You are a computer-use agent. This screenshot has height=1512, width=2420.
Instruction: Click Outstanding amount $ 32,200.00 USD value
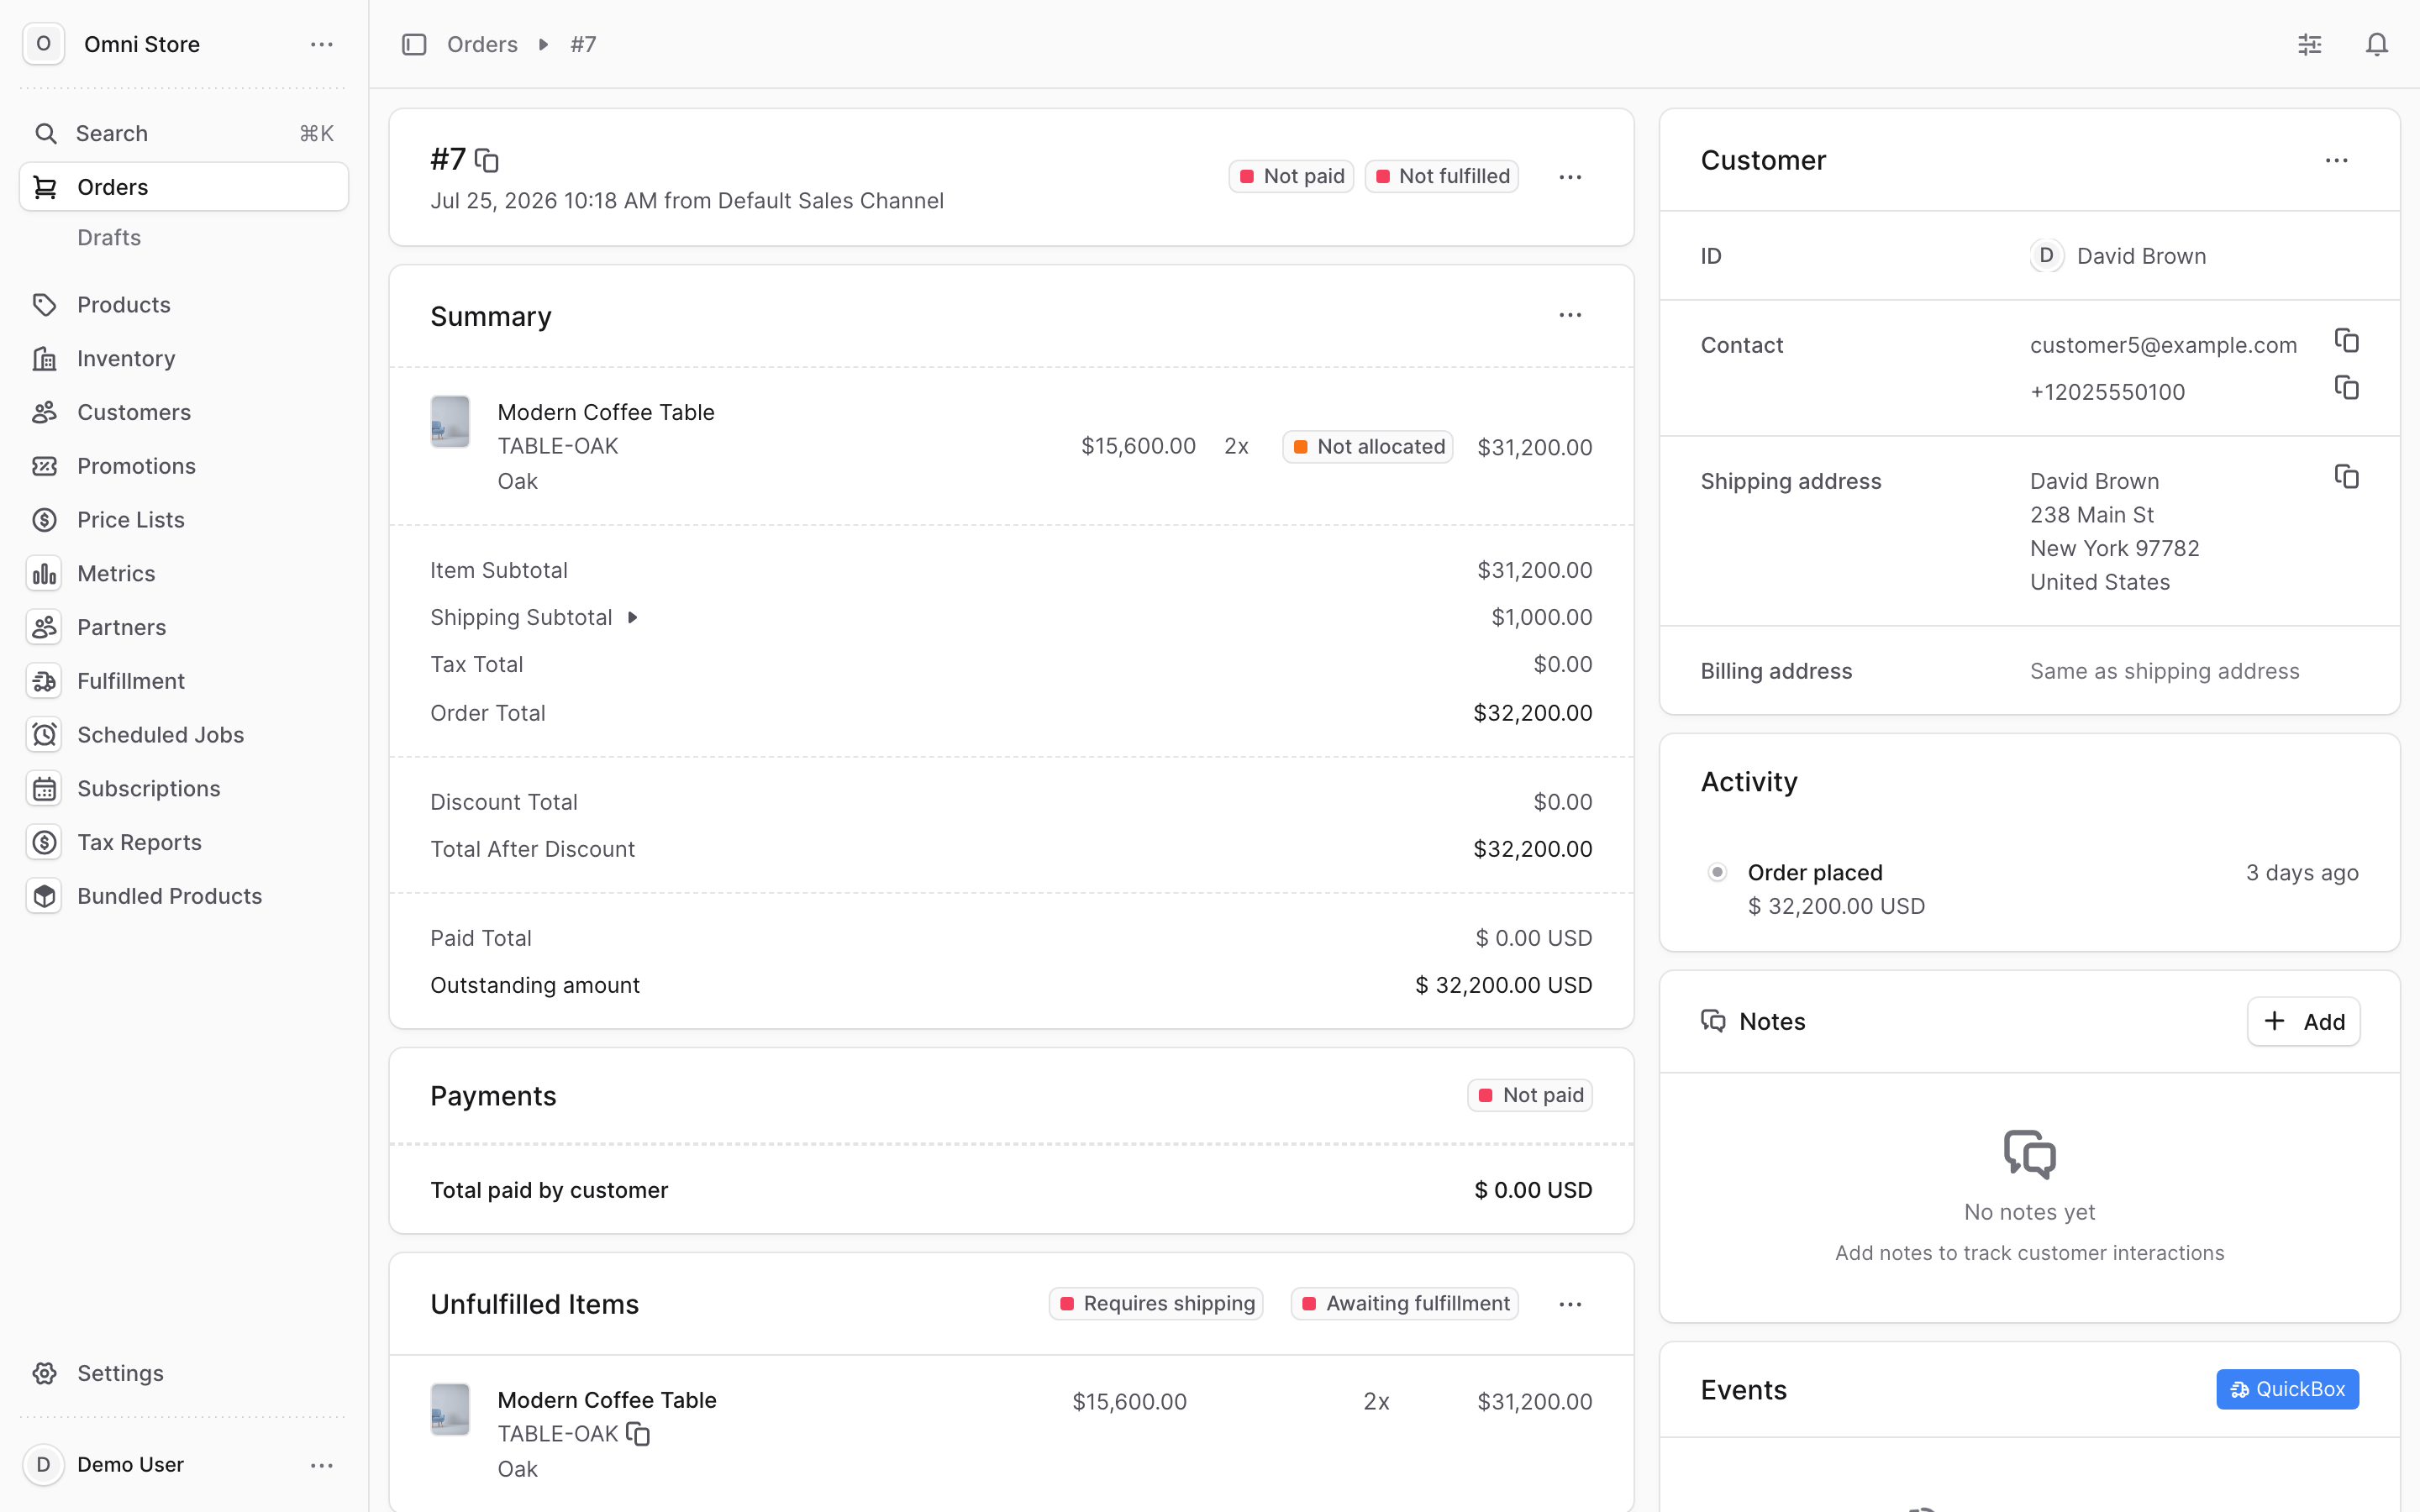click(1504, 985)
